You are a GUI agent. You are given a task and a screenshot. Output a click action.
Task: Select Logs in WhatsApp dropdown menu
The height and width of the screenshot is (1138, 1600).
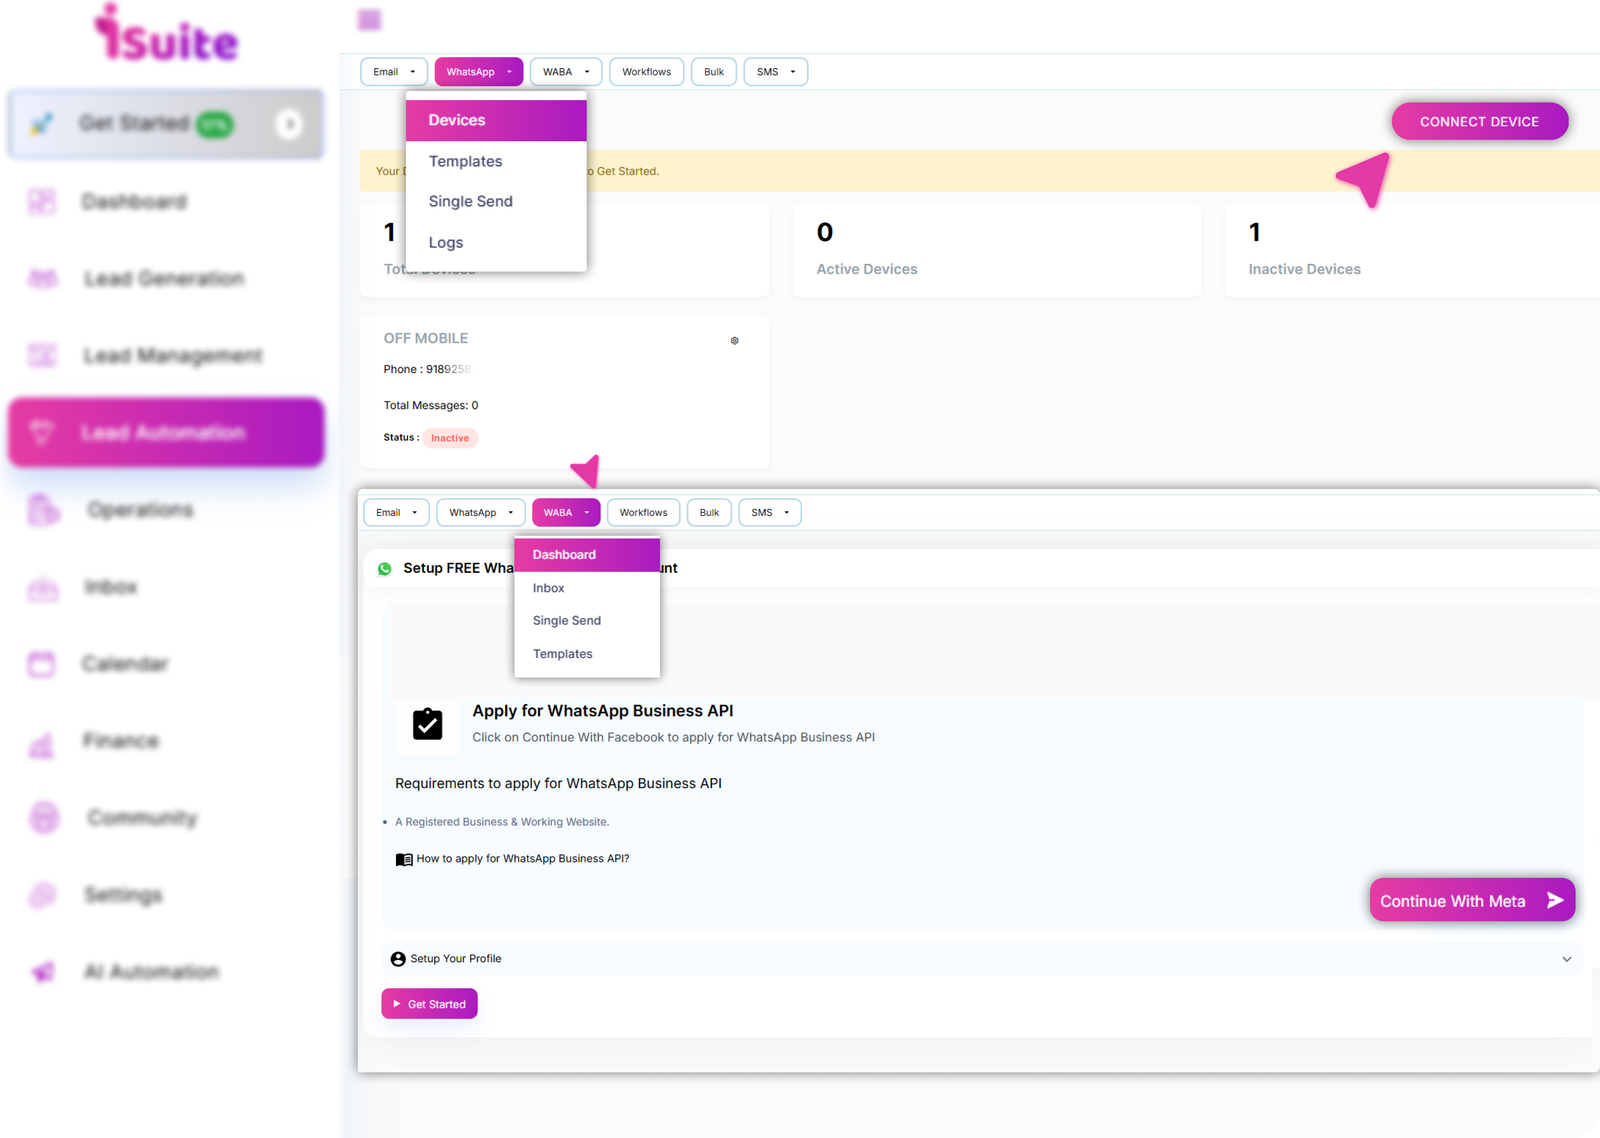click(x=446, y=243)
